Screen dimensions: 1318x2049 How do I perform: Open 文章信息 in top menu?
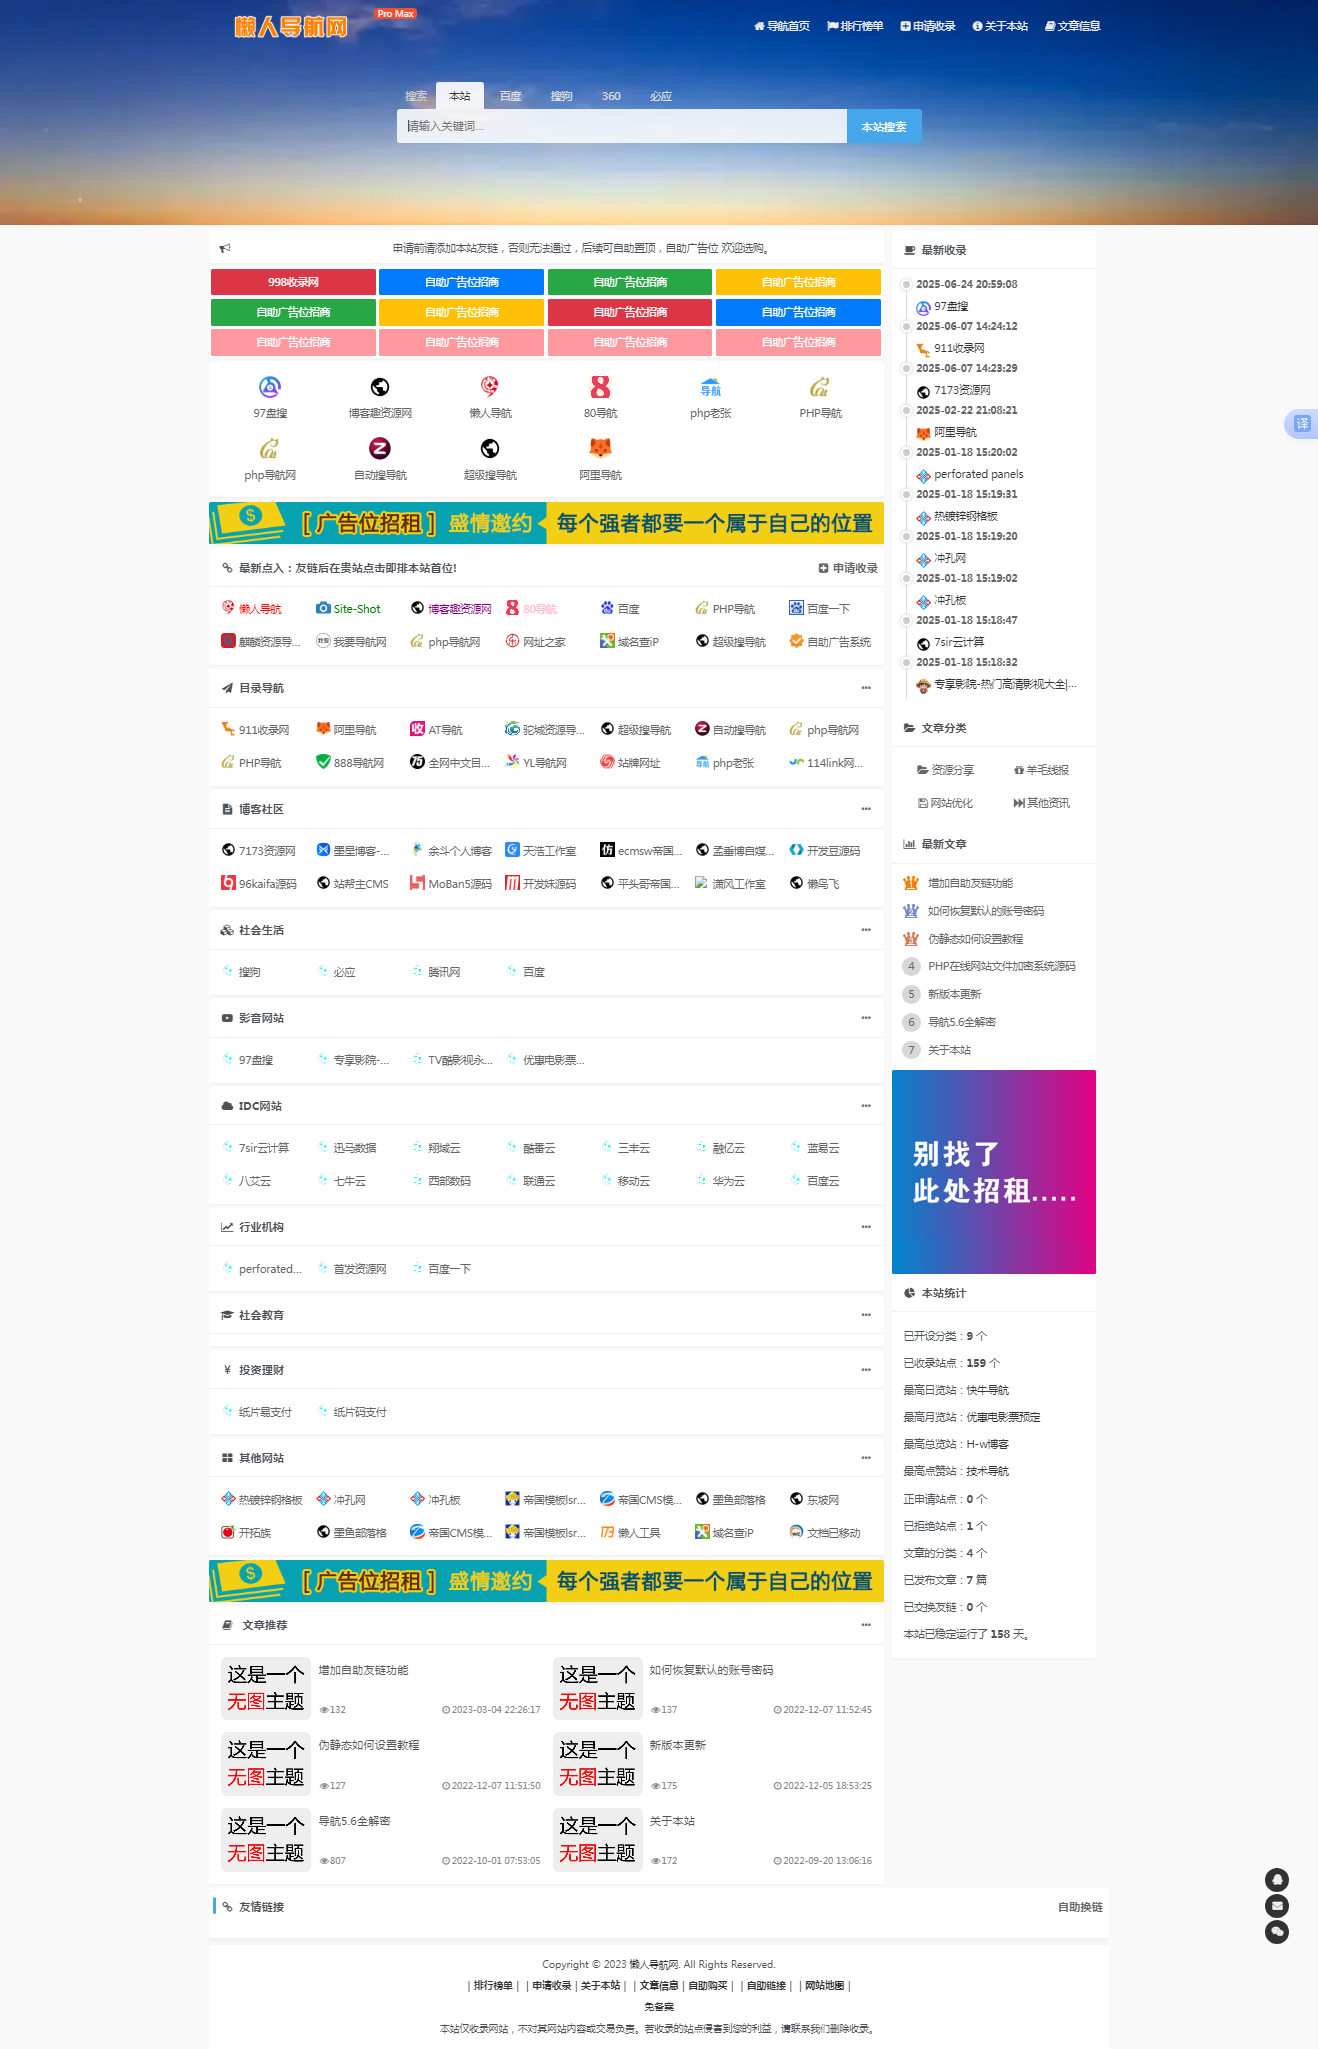1072,26
